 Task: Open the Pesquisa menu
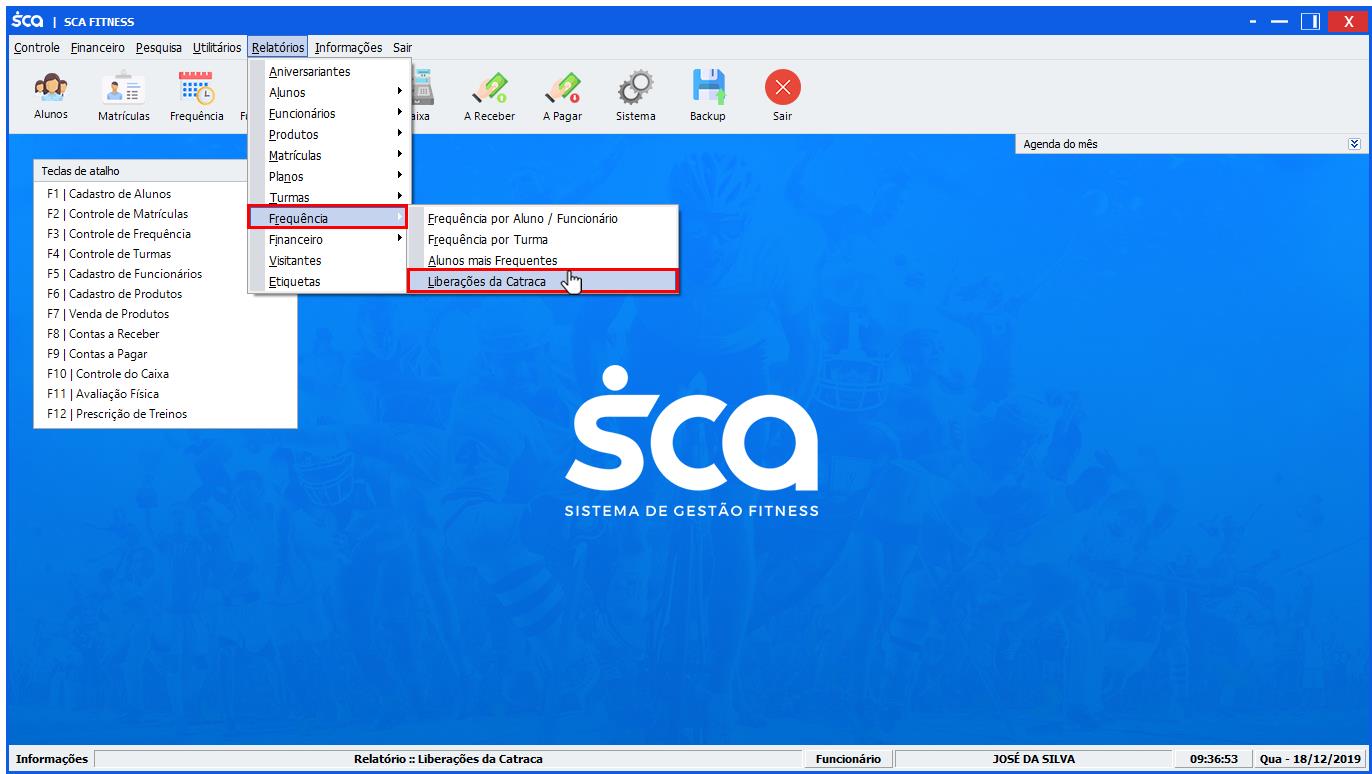[159, 47]
